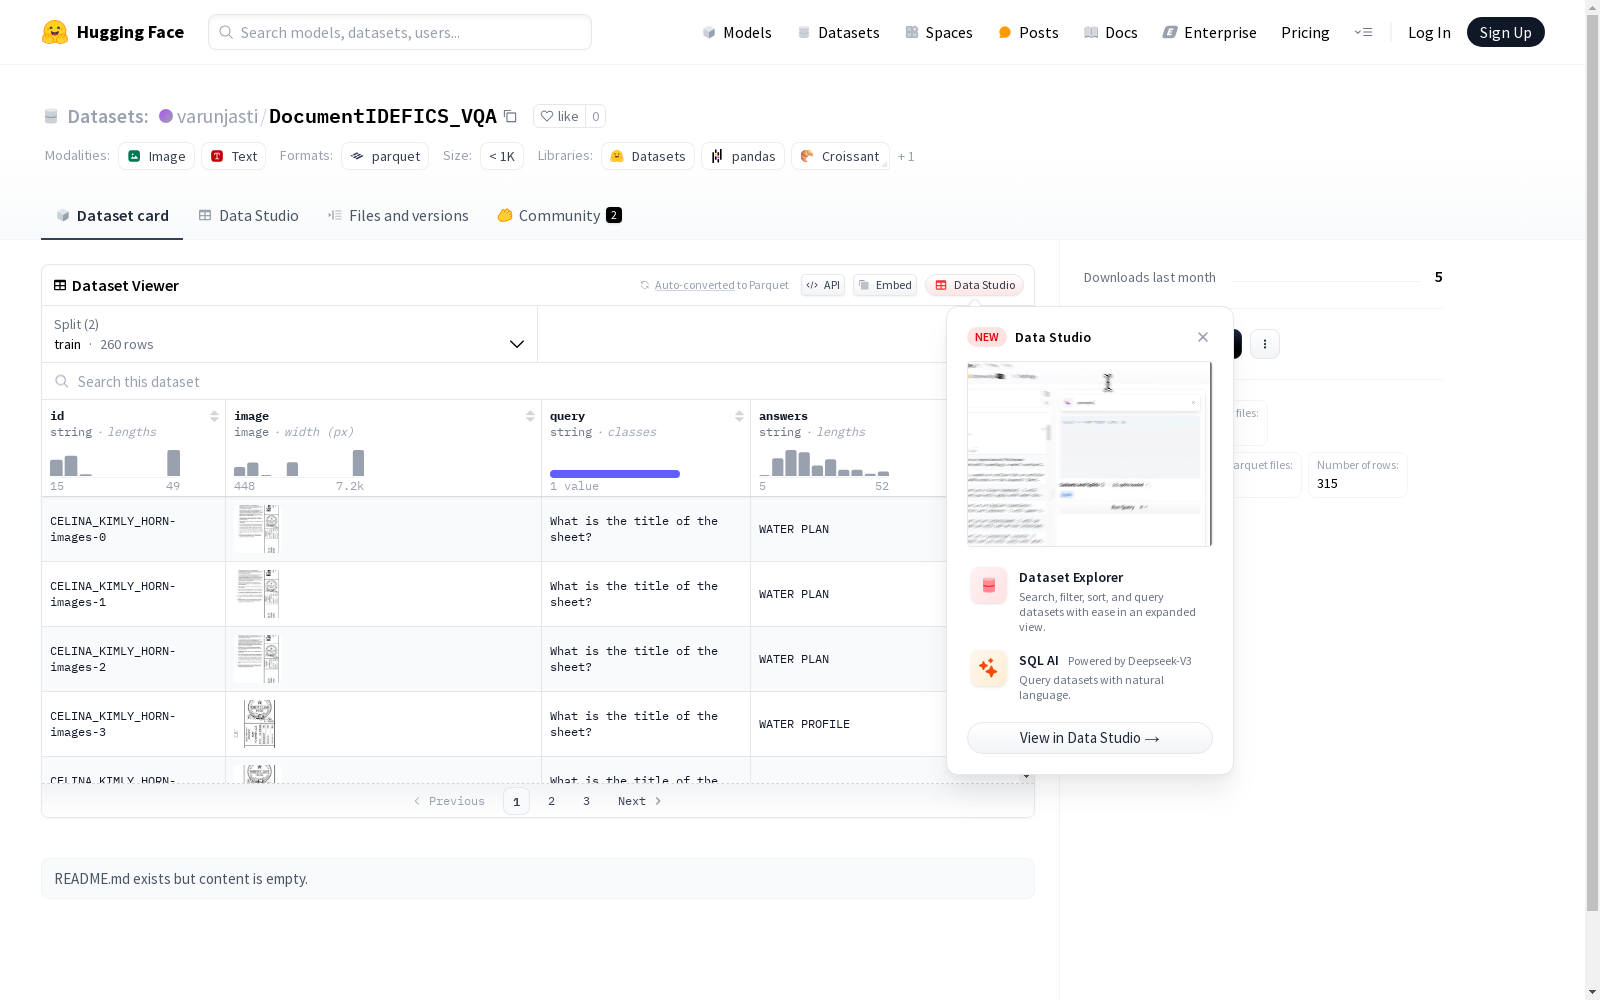
Task: Copy the dataset name with the copy icon
Action: pyautogui.click(x=510, y=116)
